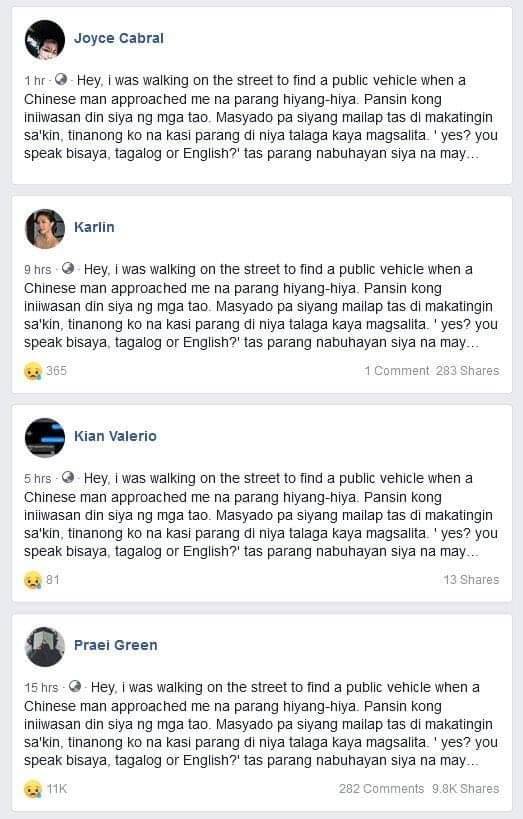Click the globe privacy icon on Joyce Cabral's post
Viewport: 523px width, 819px height.
click(x=61, y=79)
